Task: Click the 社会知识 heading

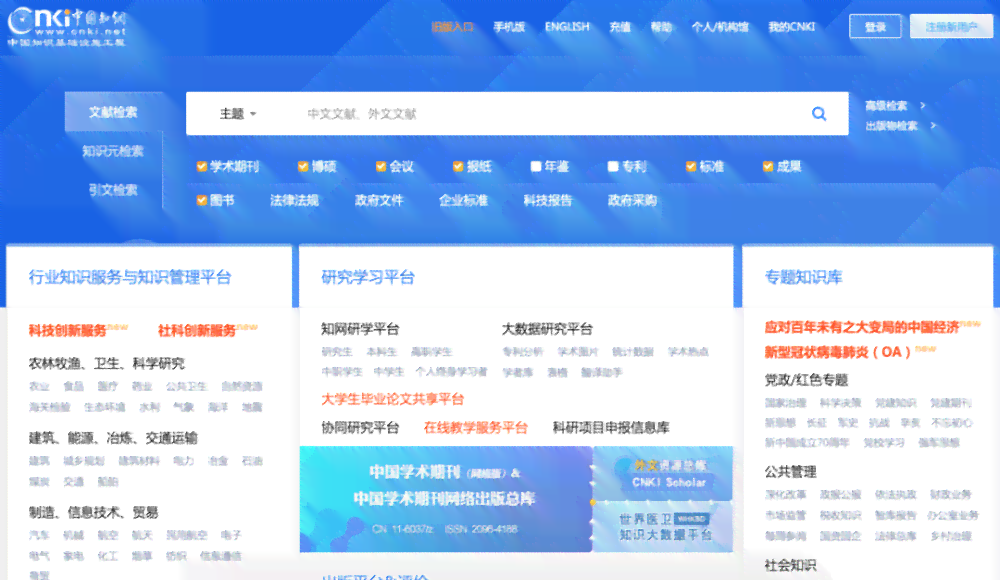Action: point(790,565)
